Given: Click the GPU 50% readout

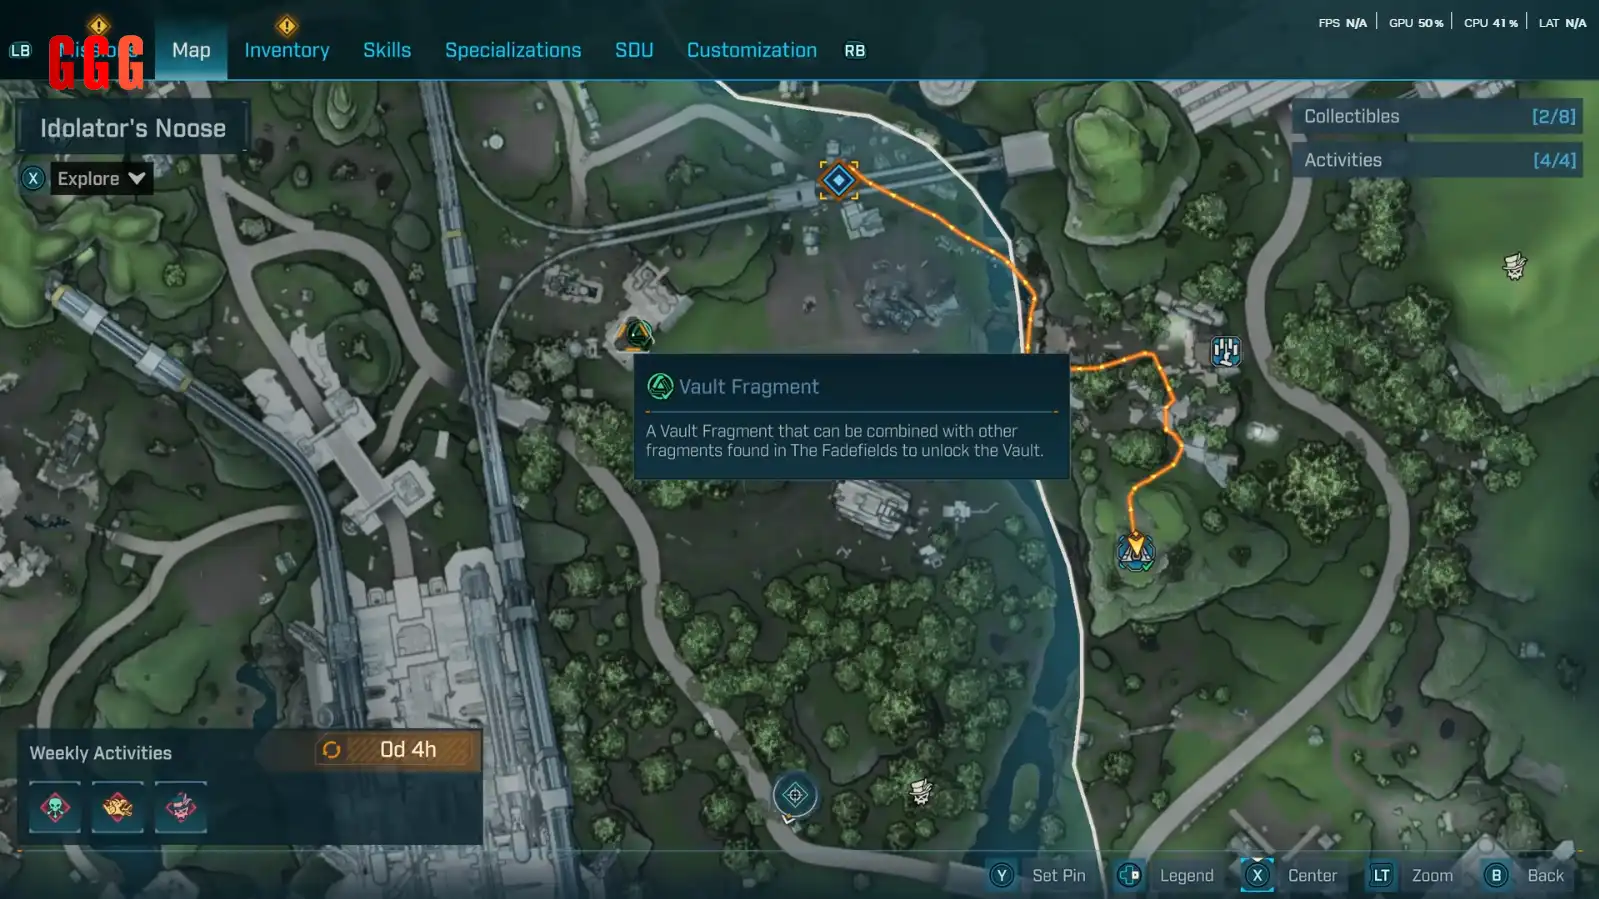Looking at the screenshot, I should pyautogui.click(x=1416, y=22).
